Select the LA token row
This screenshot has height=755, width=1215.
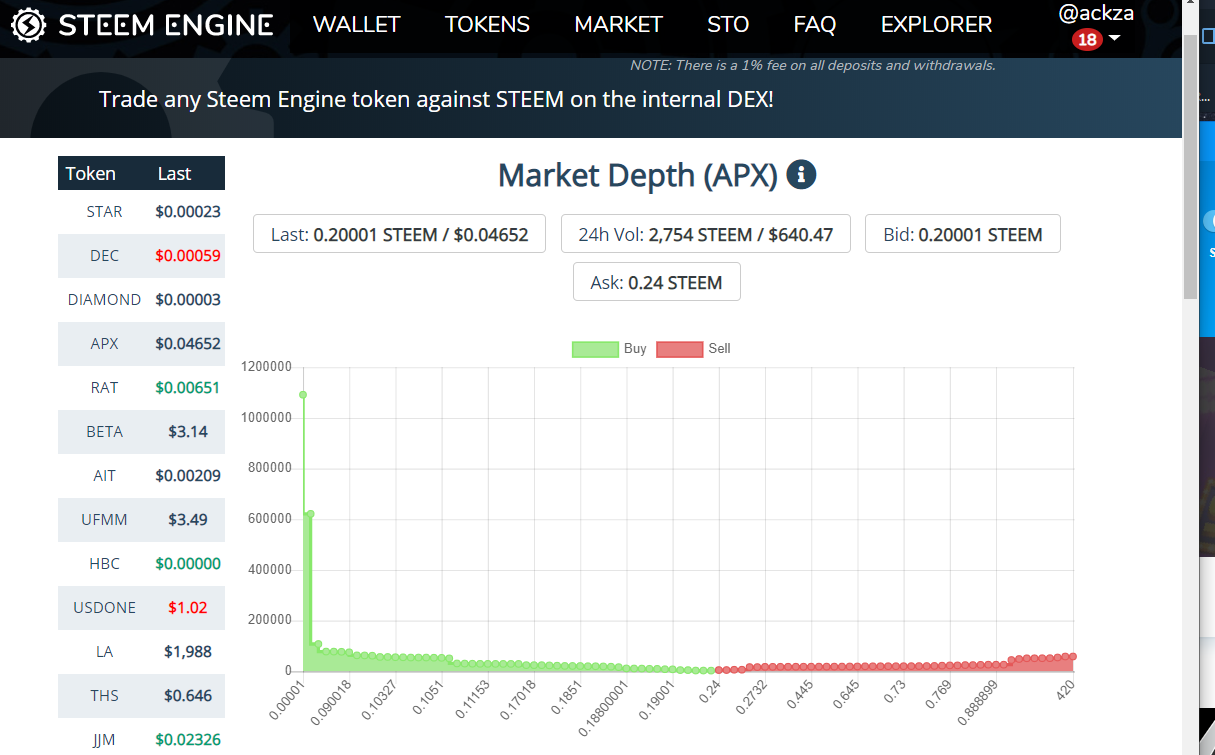(141, 652)
